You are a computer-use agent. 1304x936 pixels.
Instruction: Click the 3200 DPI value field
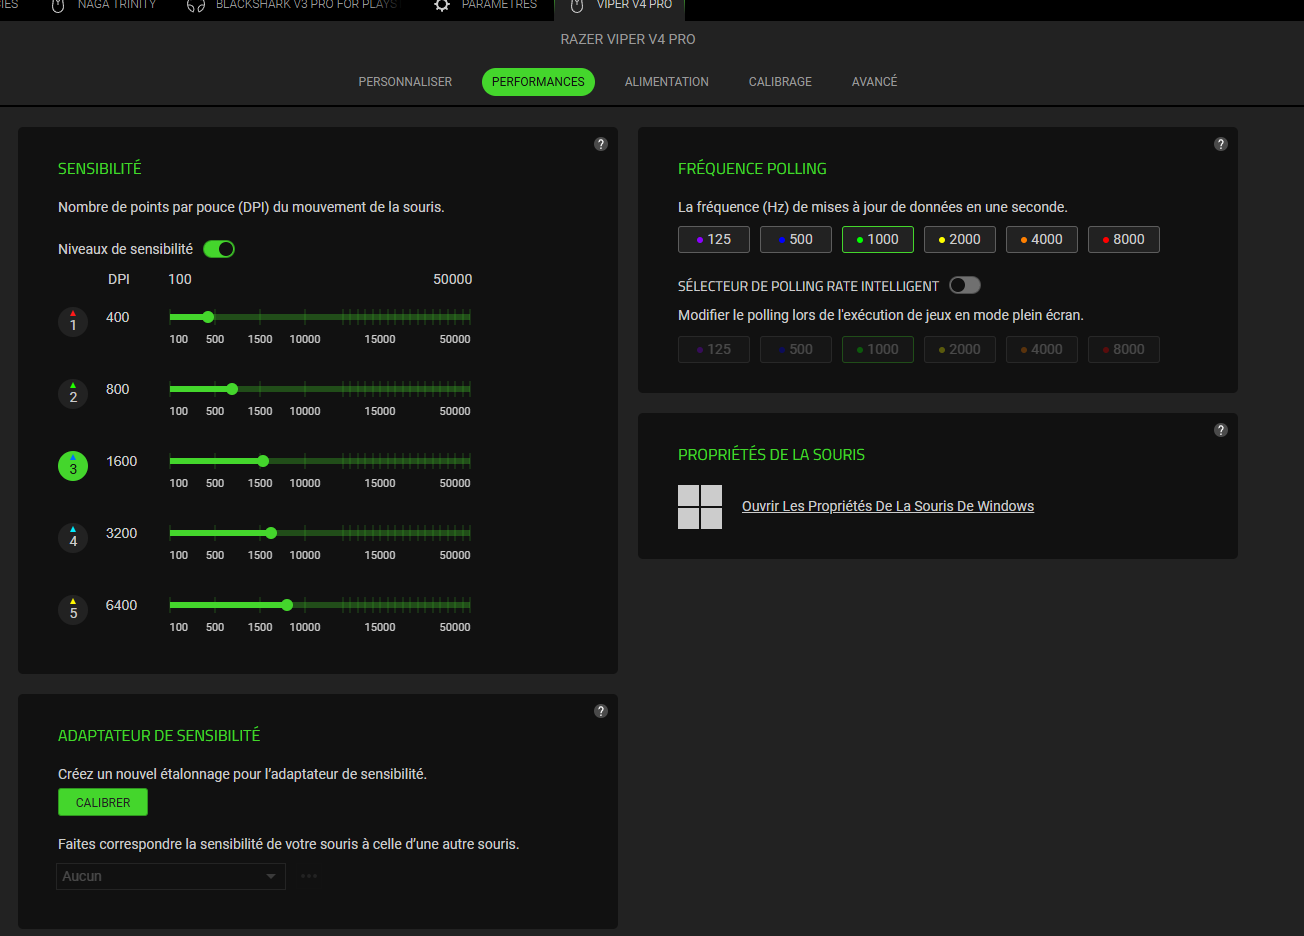pos(122,533)
